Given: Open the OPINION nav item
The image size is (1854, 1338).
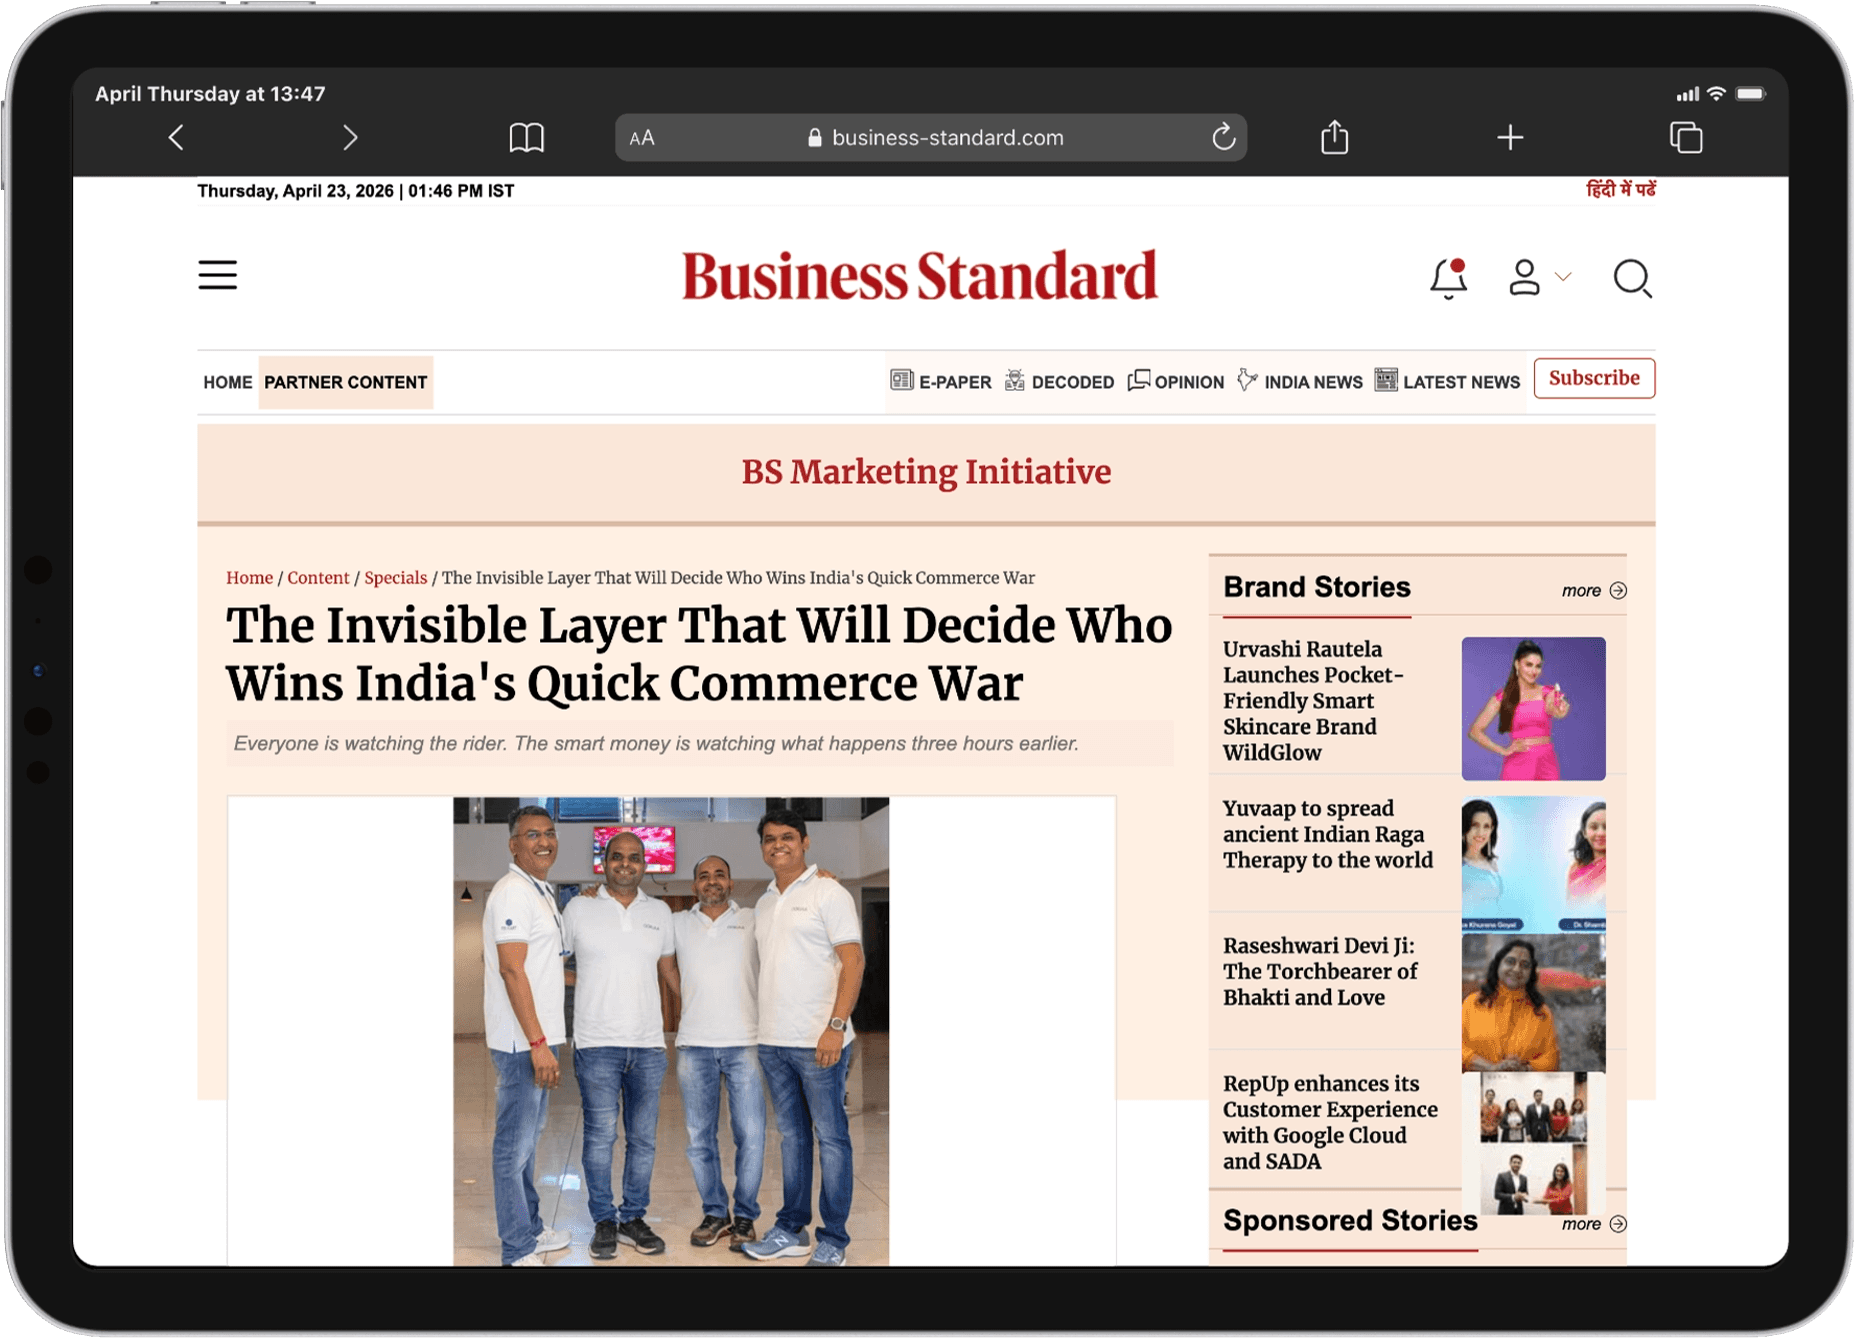Looking at the screenshot, I should 1176,382.
